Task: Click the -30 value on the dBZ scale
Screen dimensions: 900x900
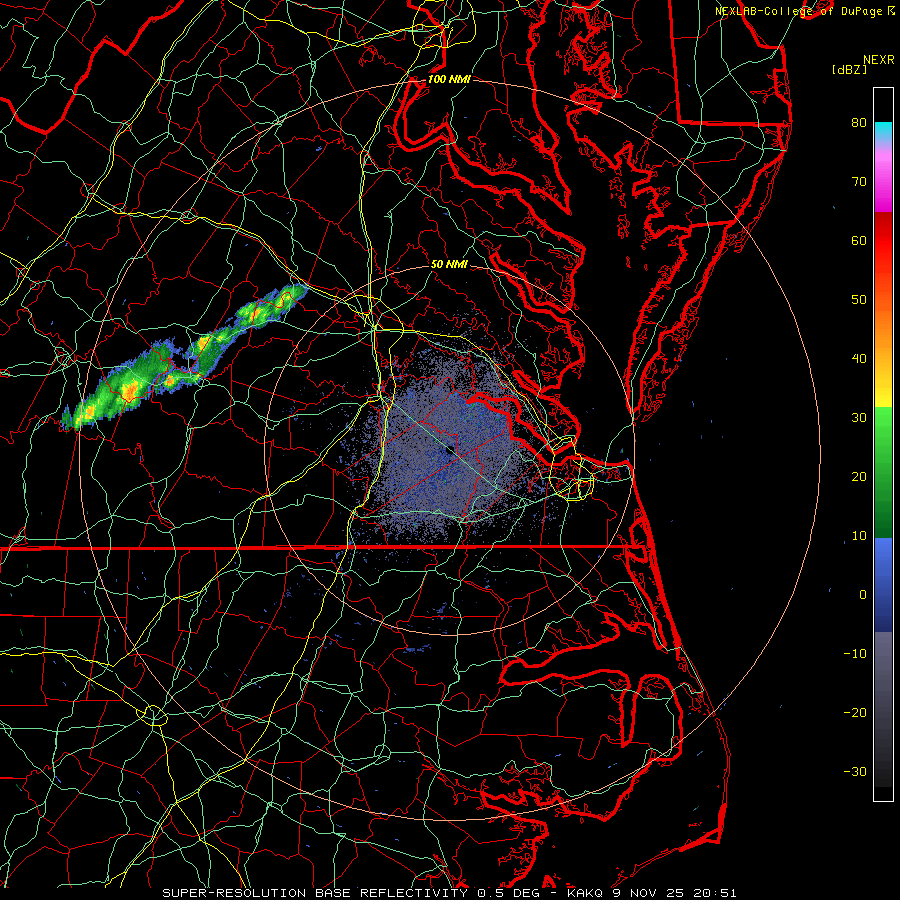Action: tap(855, 771)
